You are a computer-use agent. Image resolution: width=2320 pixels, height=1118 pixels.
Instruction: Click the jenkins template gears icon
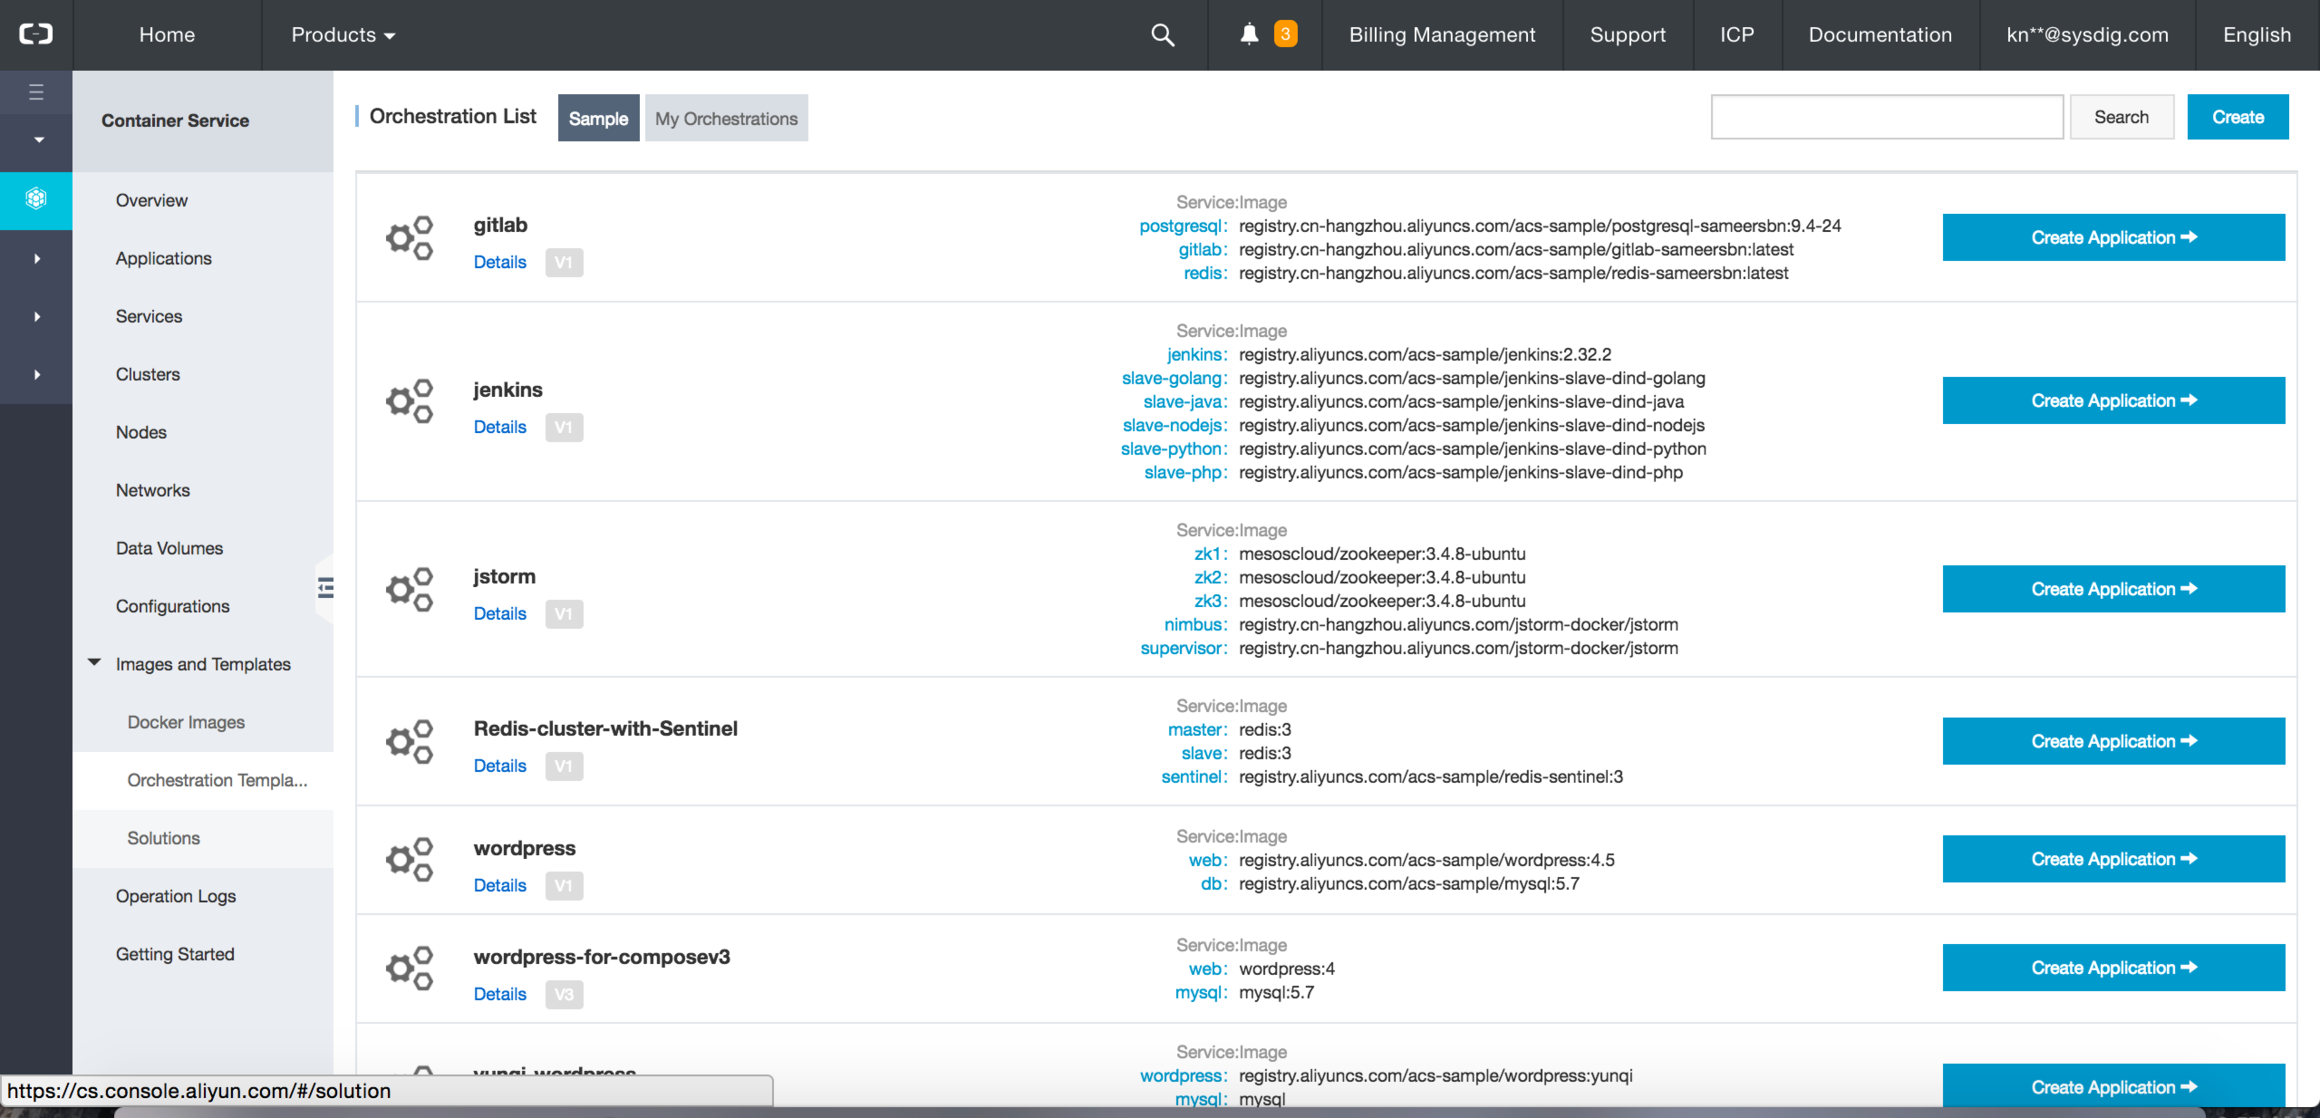coord(410,401)
